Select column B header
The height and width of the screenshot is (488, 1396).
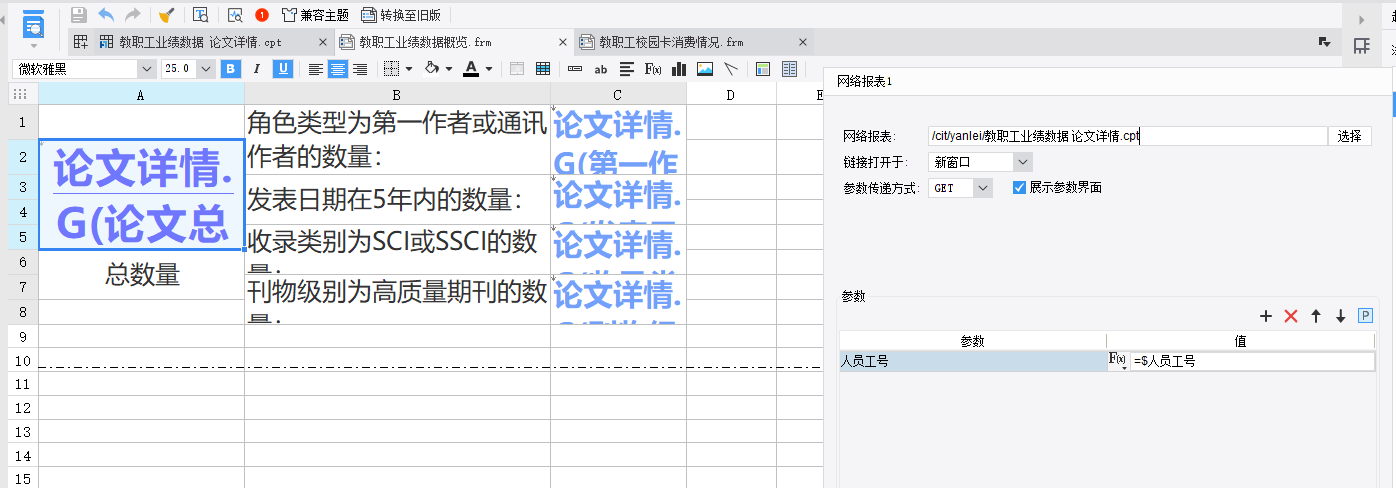click(x=397, y=94)
